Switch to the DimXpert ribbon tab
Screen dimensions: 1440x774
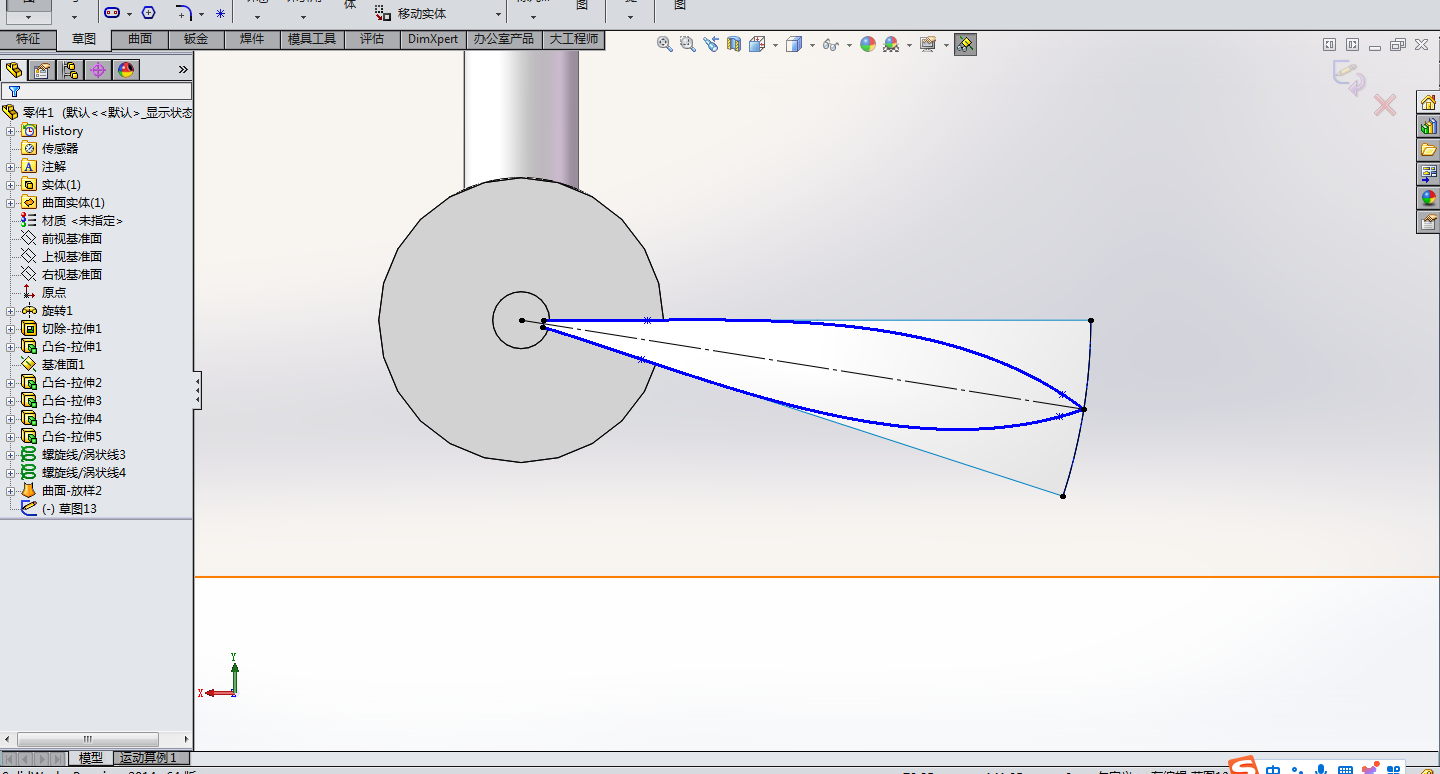point(433,39)
